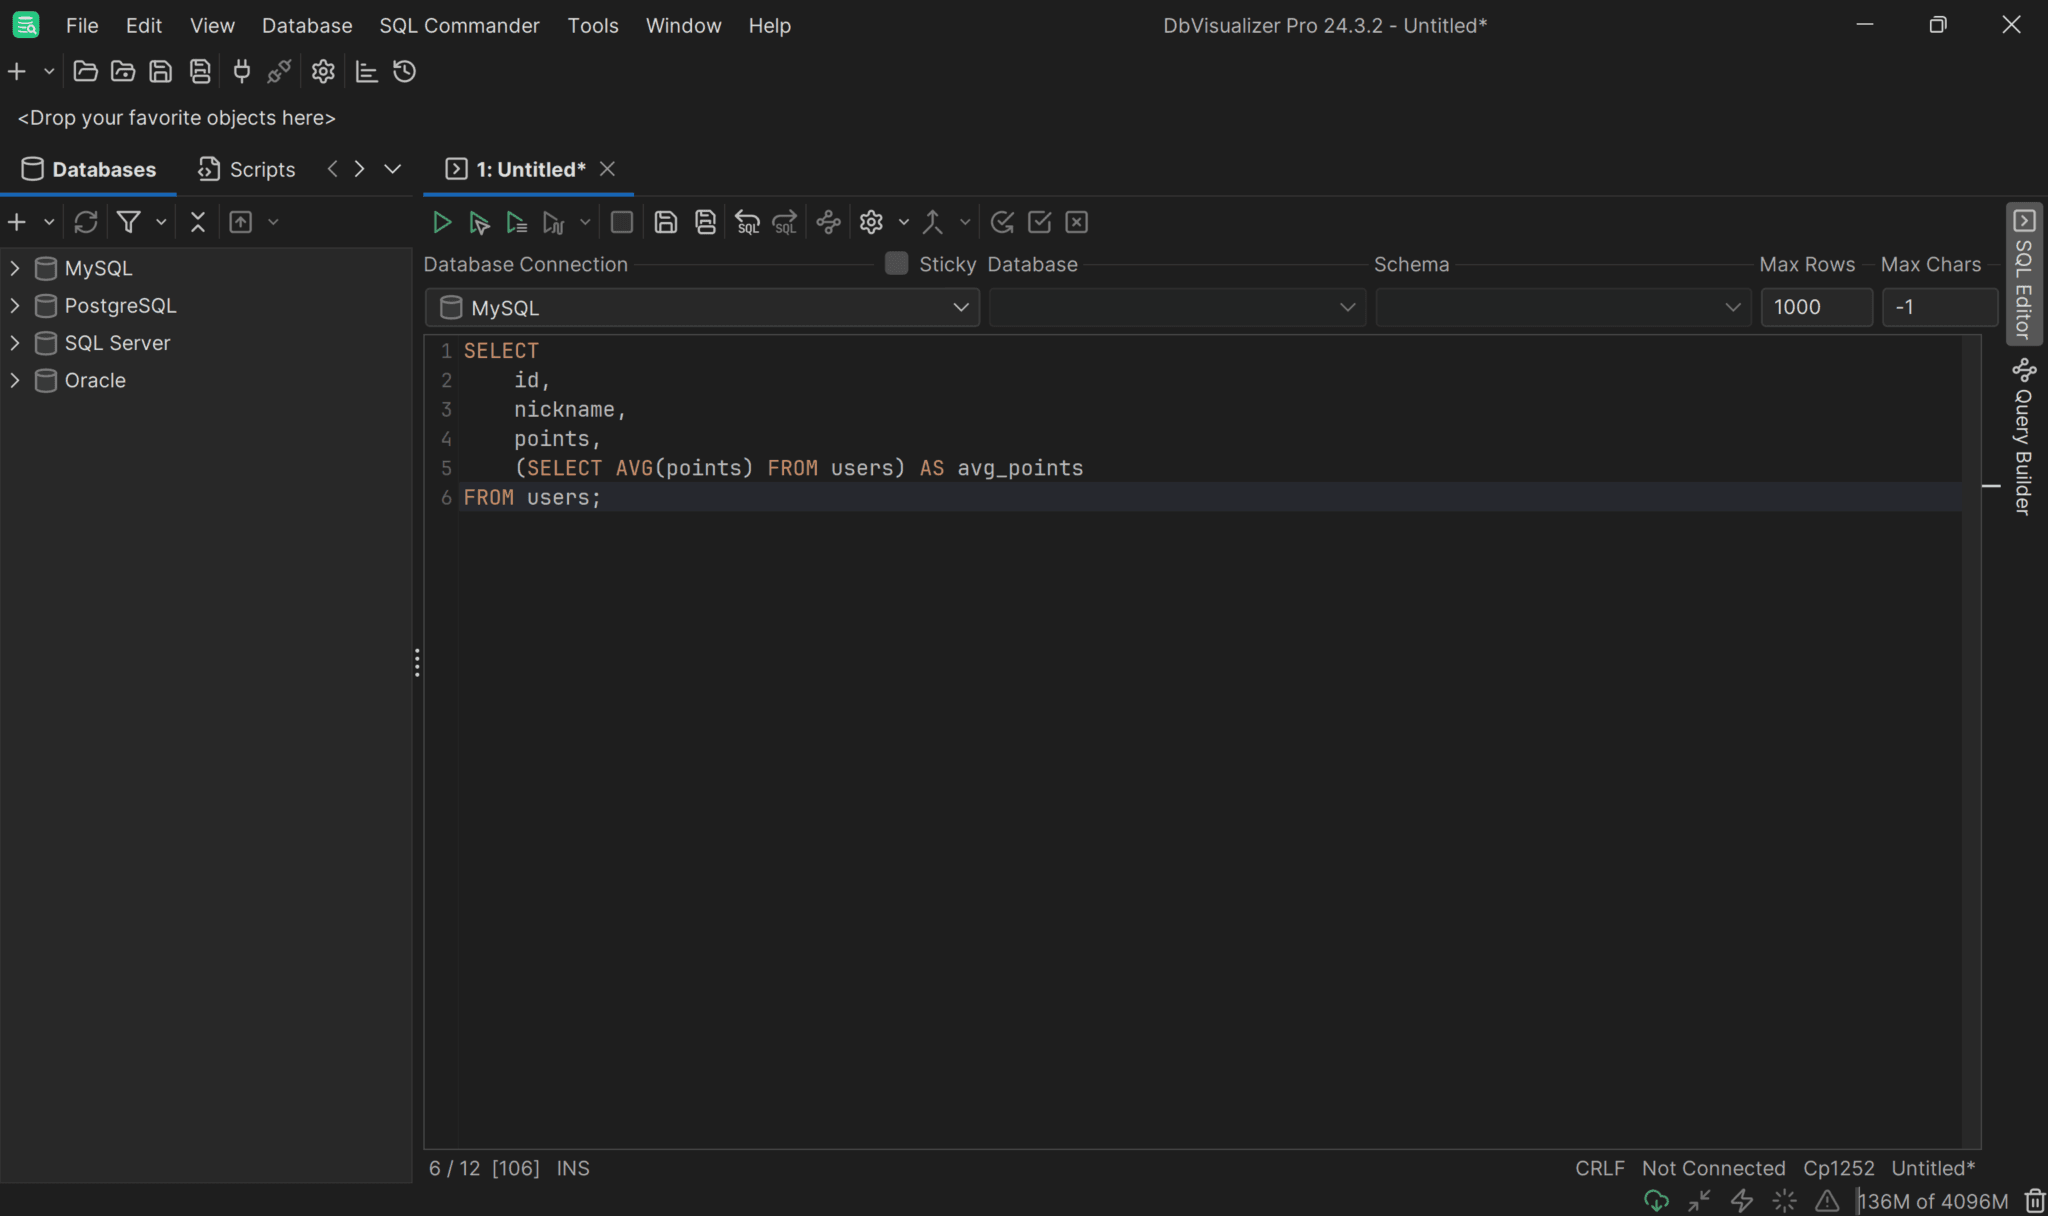Execute the SQL statement with the green play icon
The image size is (2048, 1216).
point(441,222)
